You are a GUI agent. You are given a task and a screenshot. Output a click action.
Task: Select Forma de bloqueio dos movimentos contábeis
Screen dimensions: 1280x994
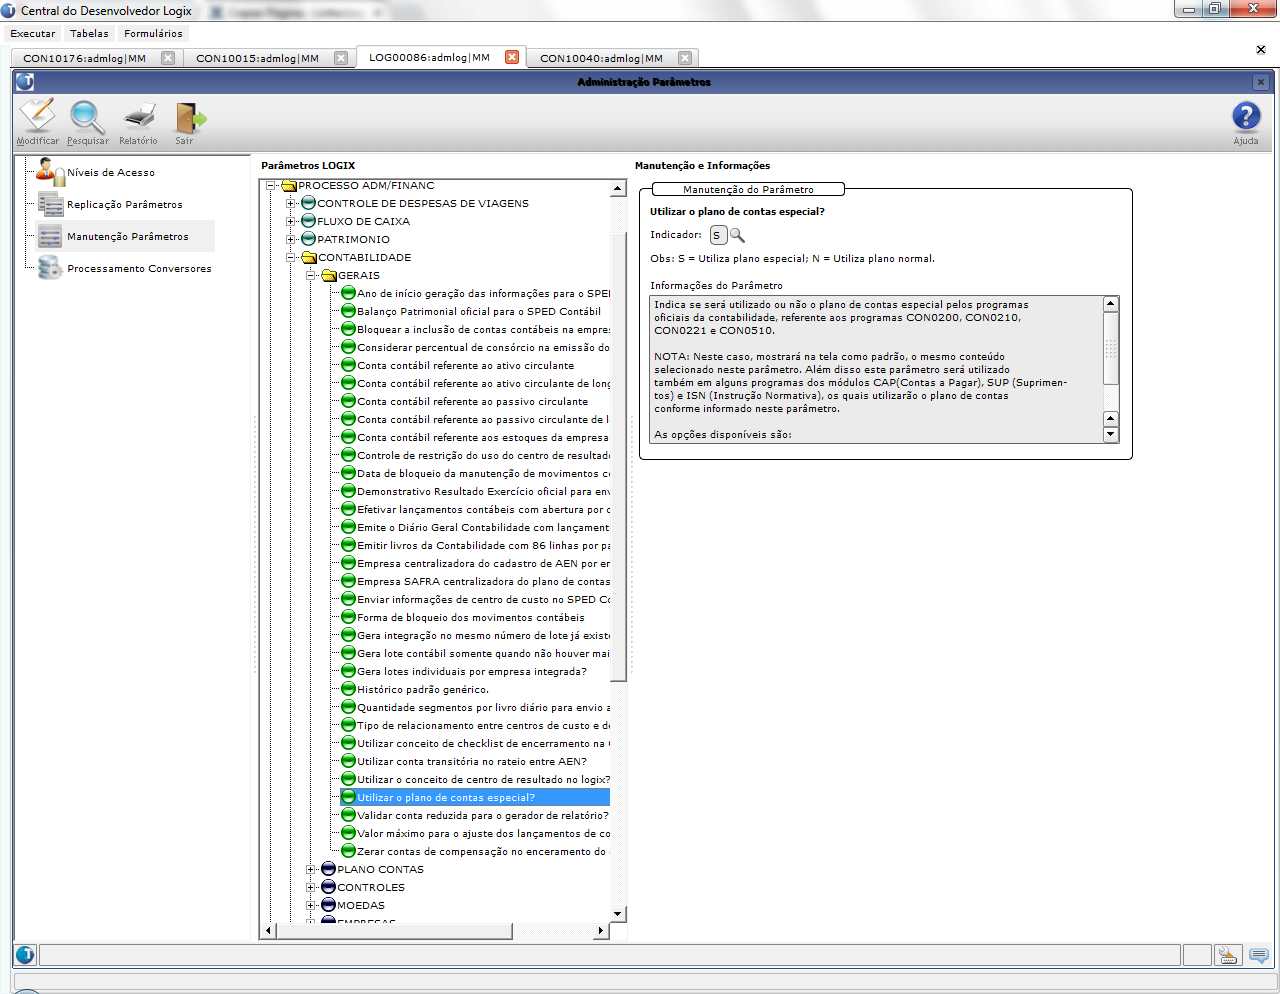tap(471, 618)
